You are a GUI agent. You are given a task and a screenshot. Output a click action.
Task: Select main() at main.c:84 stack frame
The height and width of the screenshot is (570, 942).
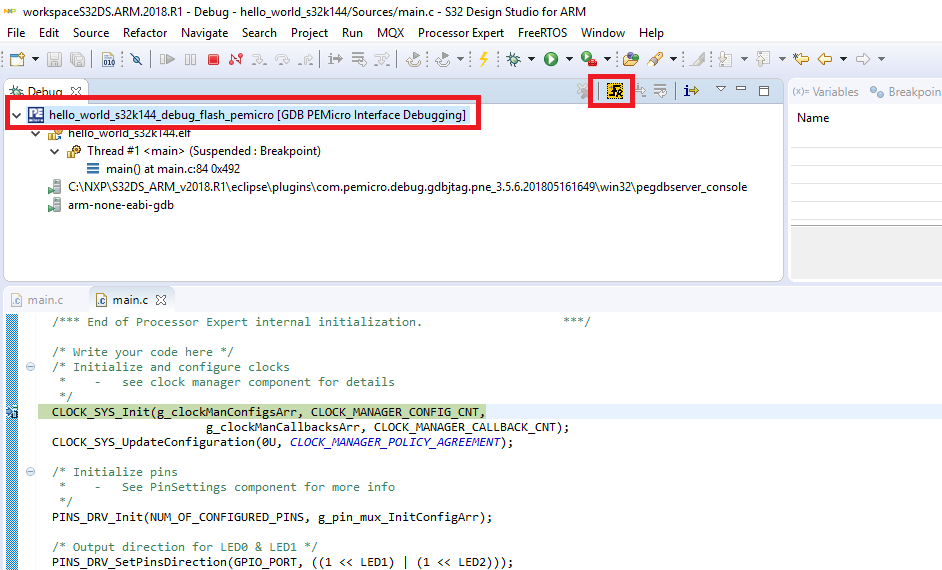163,169
